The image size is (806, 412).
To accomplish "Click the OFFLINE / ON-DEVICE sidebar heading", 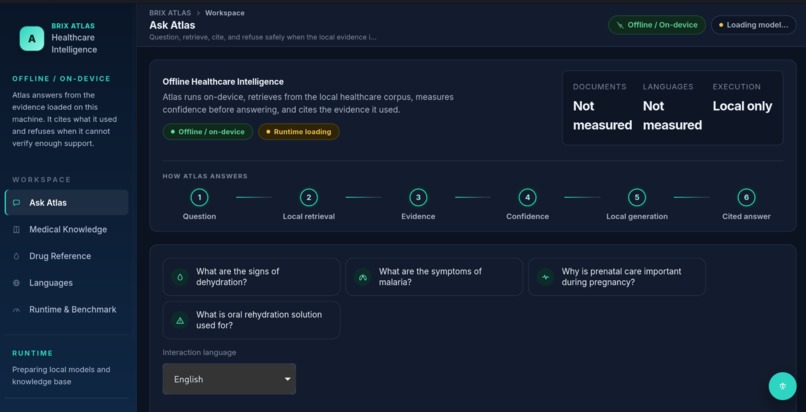I will [61, 79].
